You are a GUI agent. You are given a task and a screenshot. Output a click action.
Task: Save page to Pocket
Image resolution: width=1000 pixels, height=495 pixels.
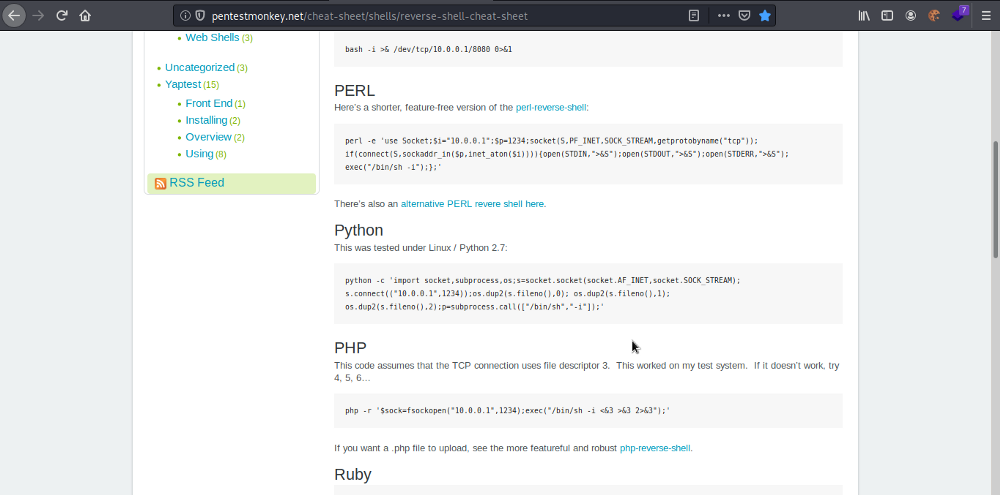(744, 16)
